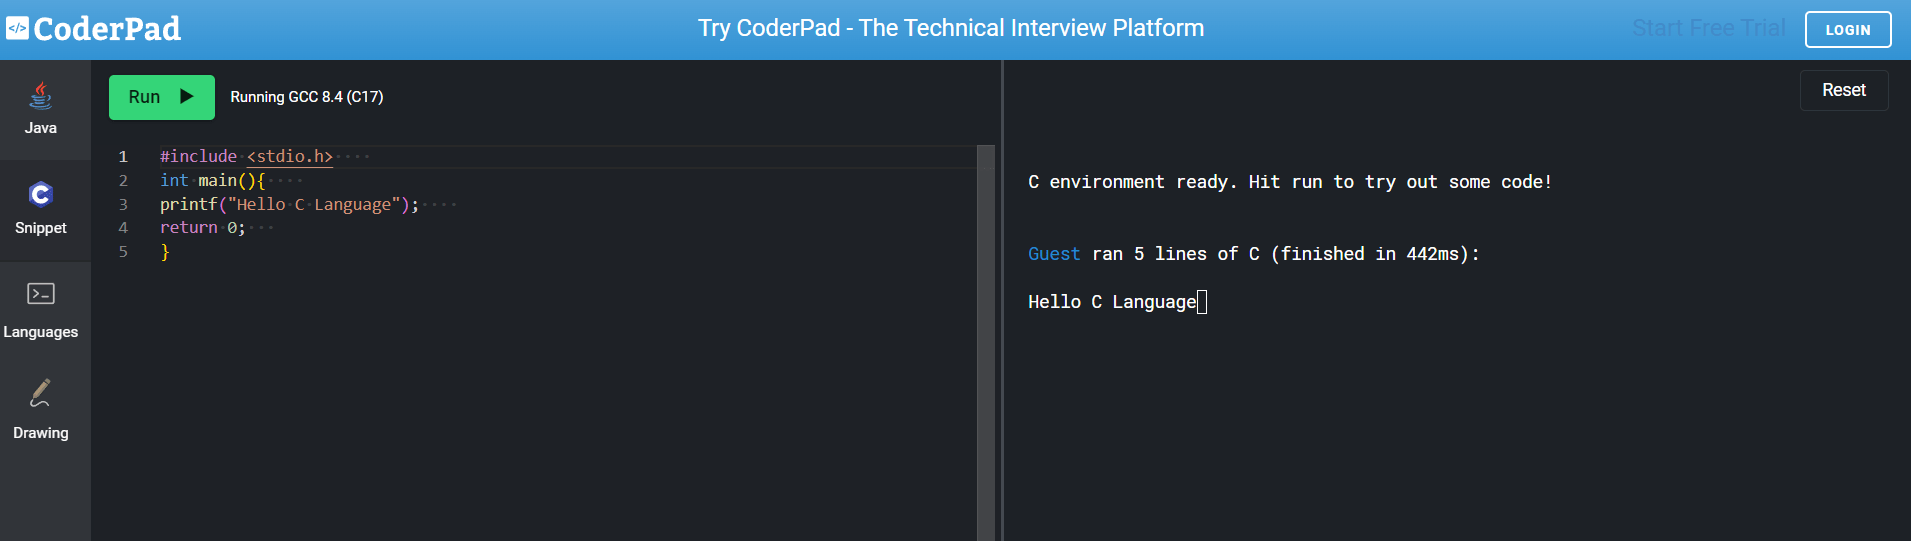Run the C code

(x=161, y=97)
